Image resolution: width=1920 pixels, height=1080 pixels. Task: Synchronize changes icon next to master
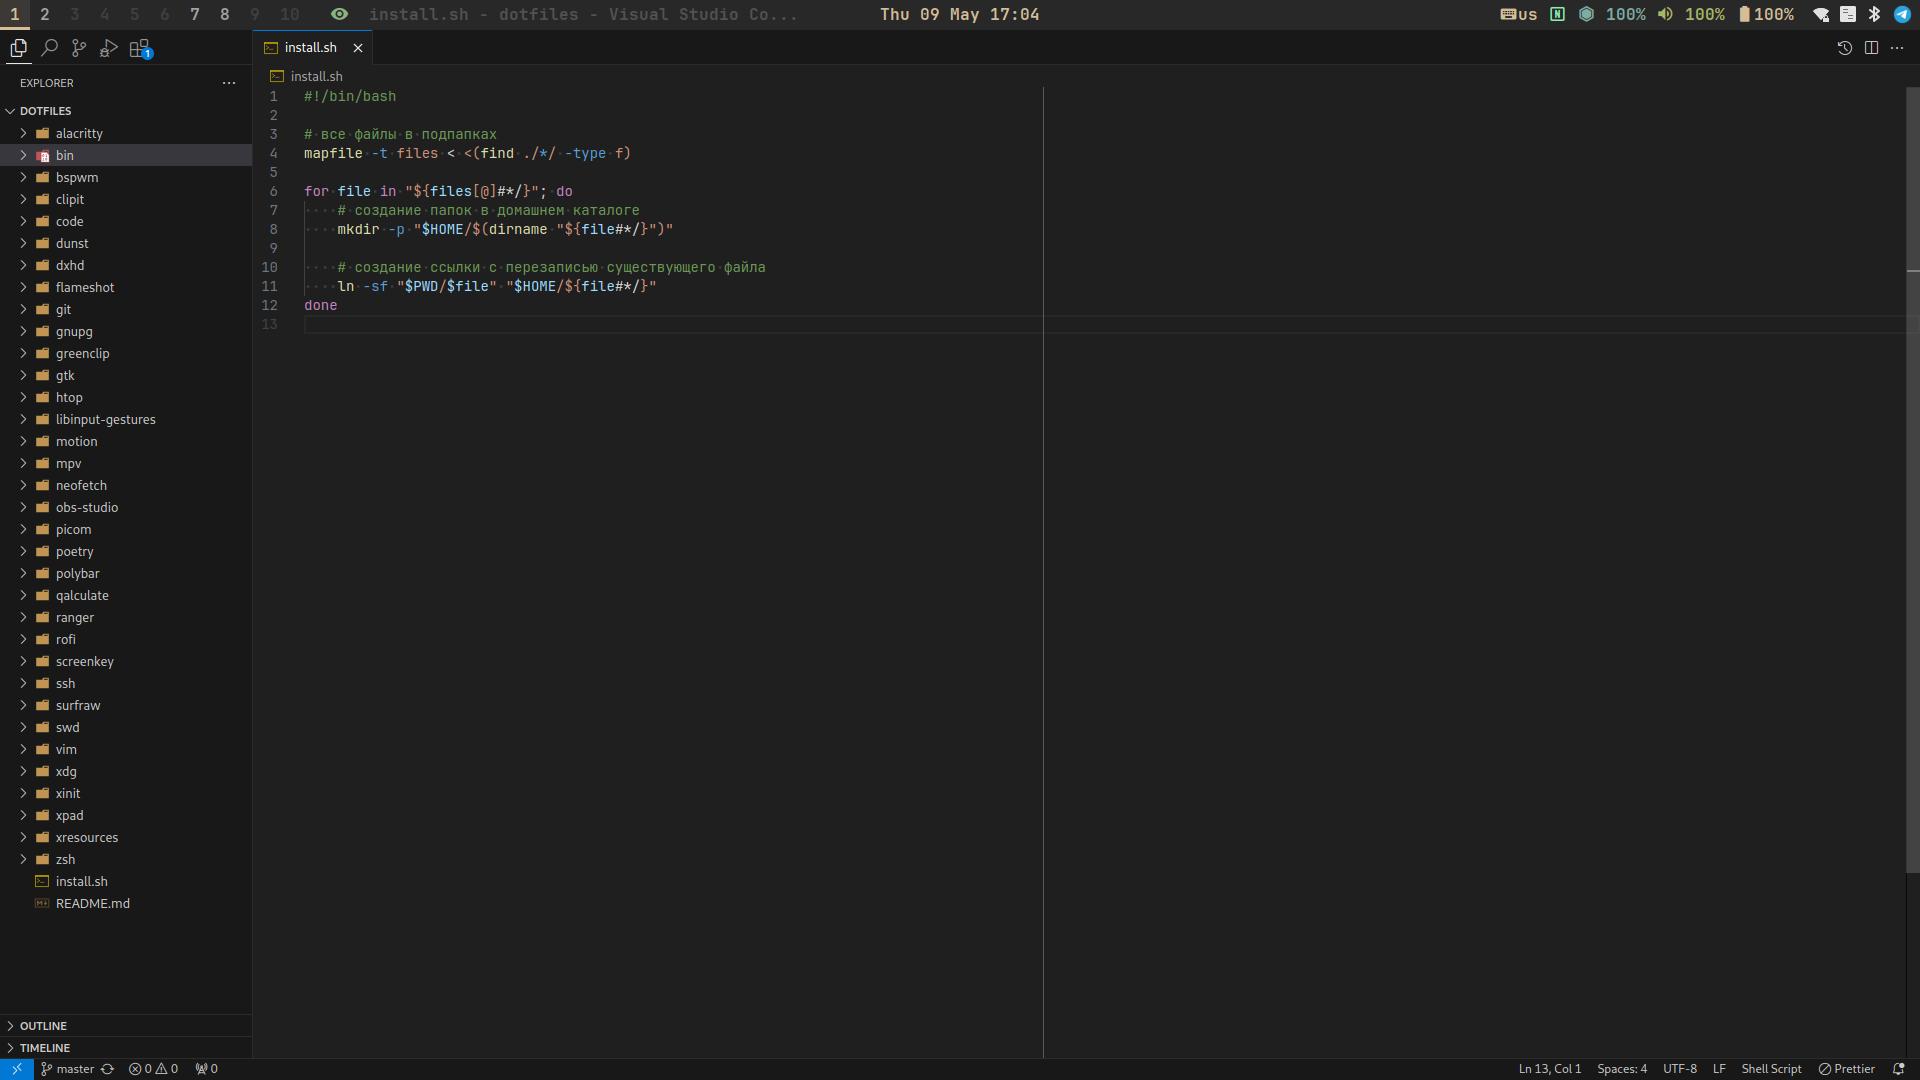pos(107,1069)
